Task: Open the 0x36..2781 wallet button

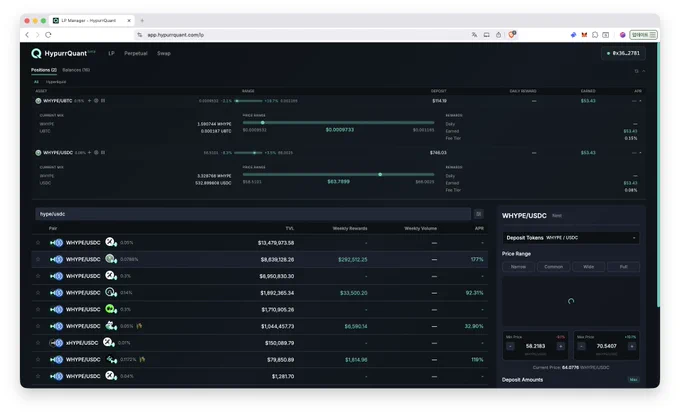Action: 623,53
